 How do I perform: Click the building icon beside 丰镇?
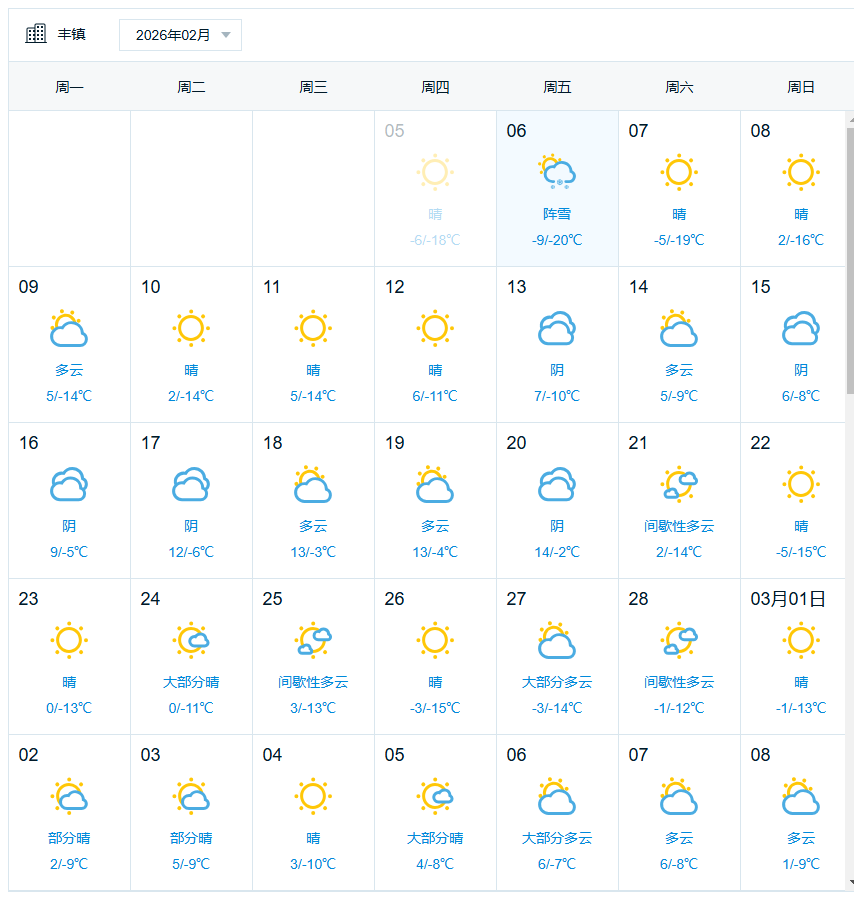click(x=36, y=34)
